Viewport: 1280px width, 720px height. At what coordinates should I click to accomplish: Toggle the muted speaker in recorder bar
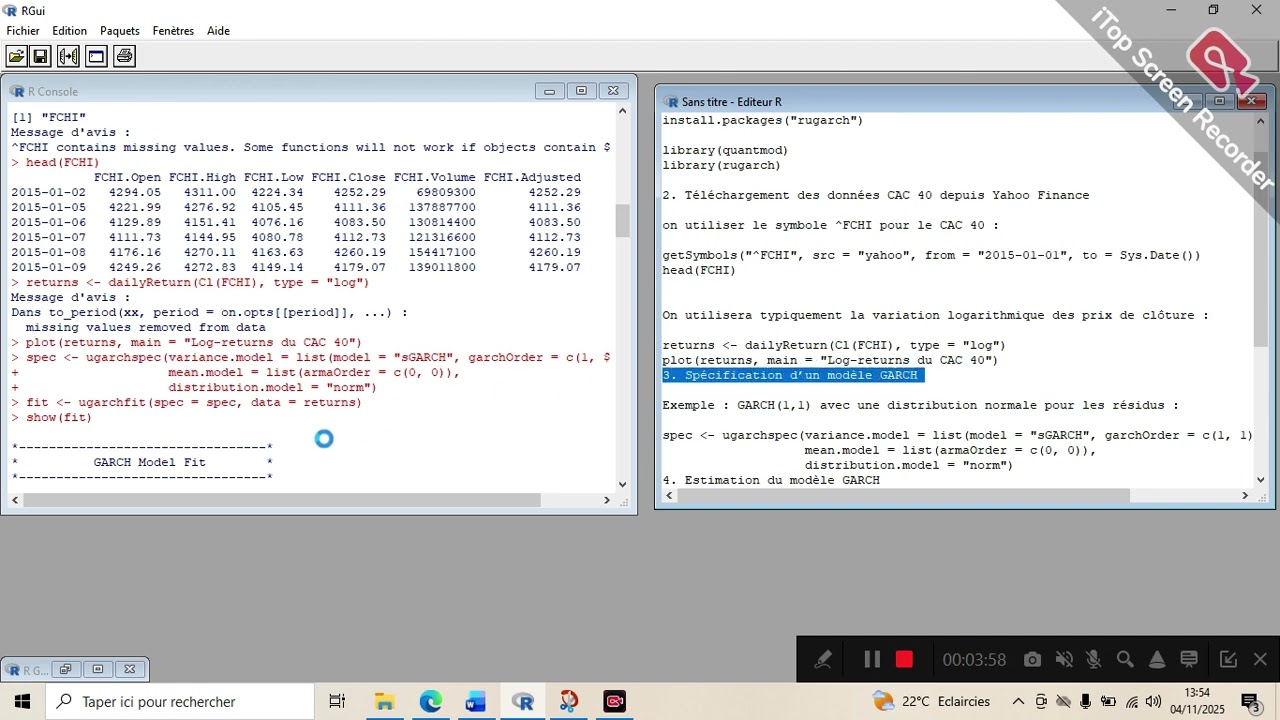tap(1064, 659)
